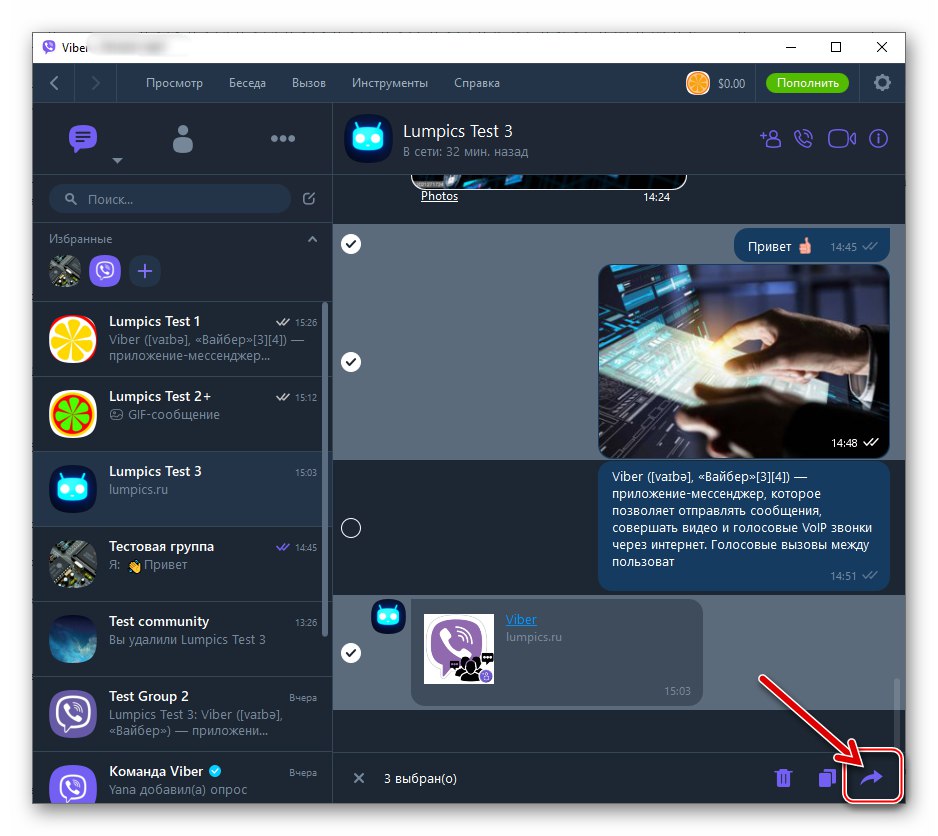The height and width of the screenshot is (836, 938).
Task: Copy selected messages icon
Action: (827, 778)
